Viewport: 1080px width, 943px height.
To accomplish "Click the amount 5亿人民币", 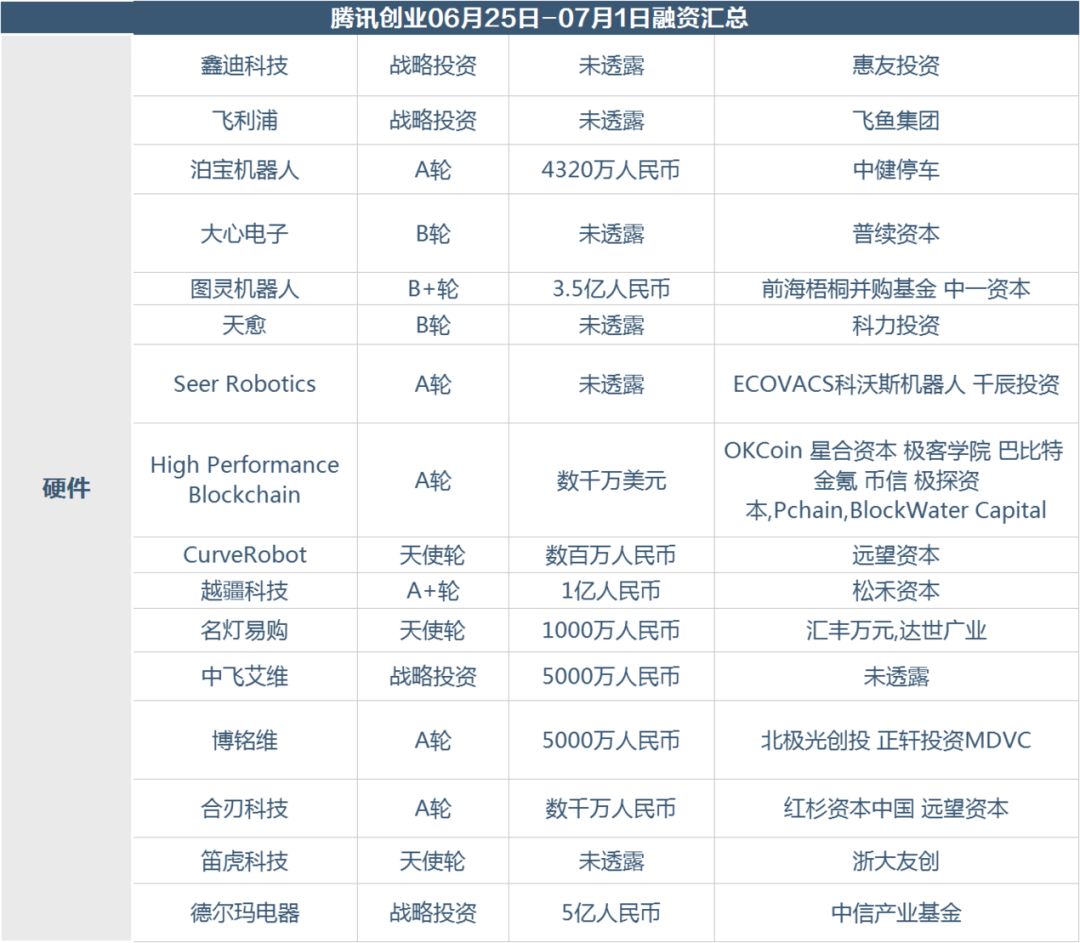I will click(x=611, y=913).
